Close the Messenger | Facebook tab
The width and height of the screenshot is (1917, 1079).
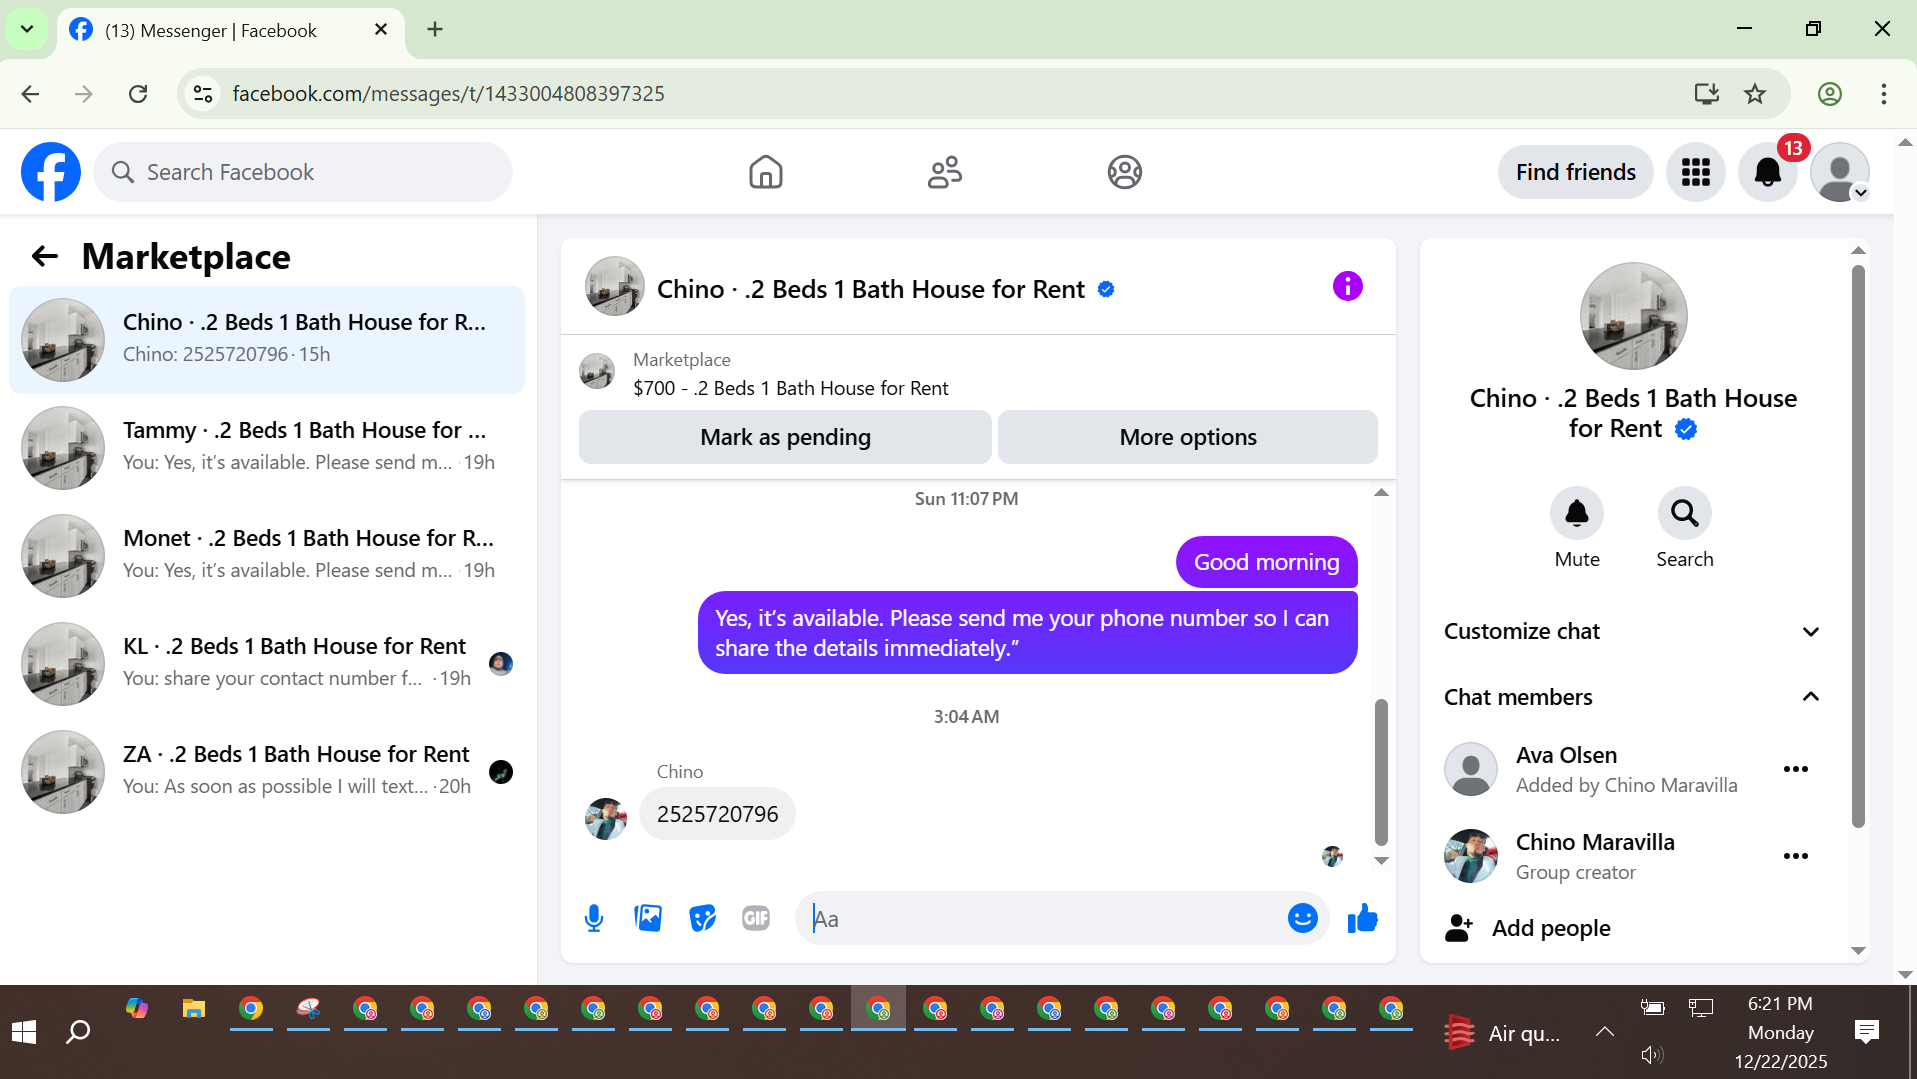pos(381,29)
